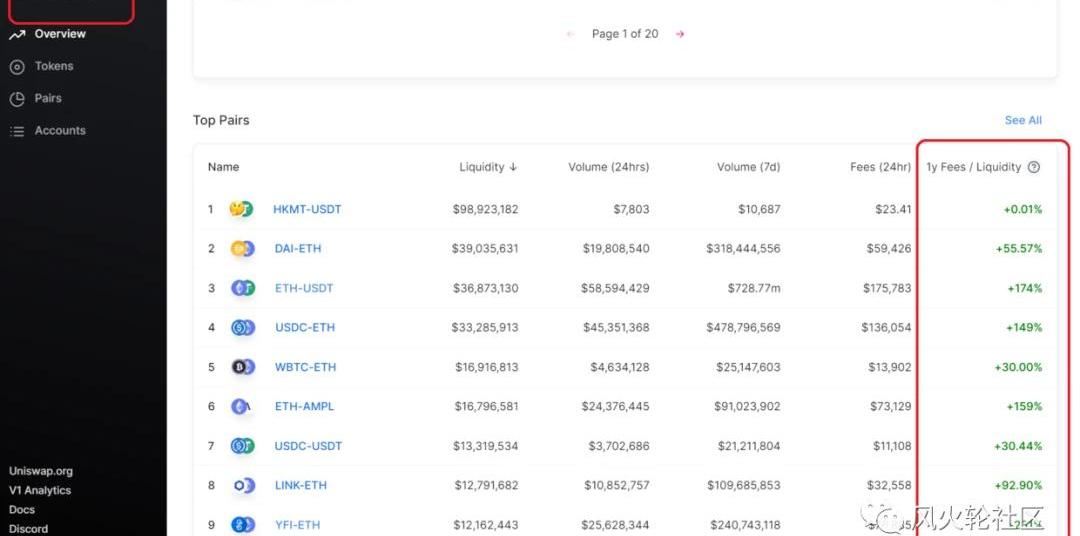
Task: Open the ETH-USDT pair link
Action: [x=304, y=288]
